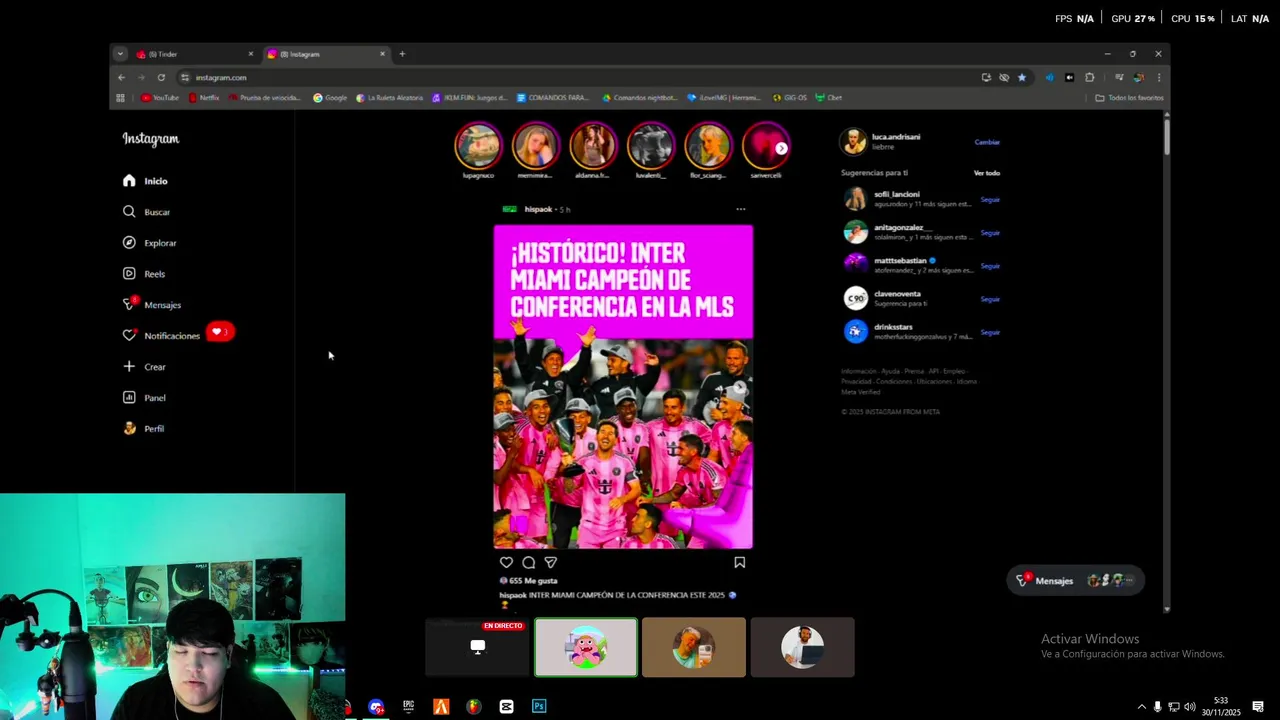Reload the page with refresh icon
Viewport: 1280px width, 720px height.
(161, 77)
